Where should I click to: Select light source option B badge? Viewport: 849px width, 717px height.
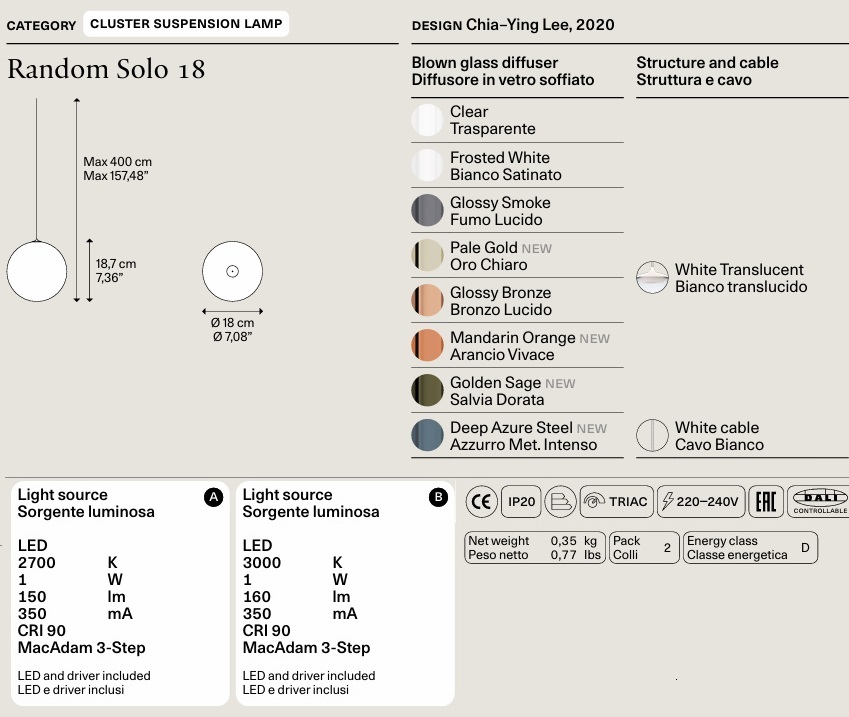438,497
